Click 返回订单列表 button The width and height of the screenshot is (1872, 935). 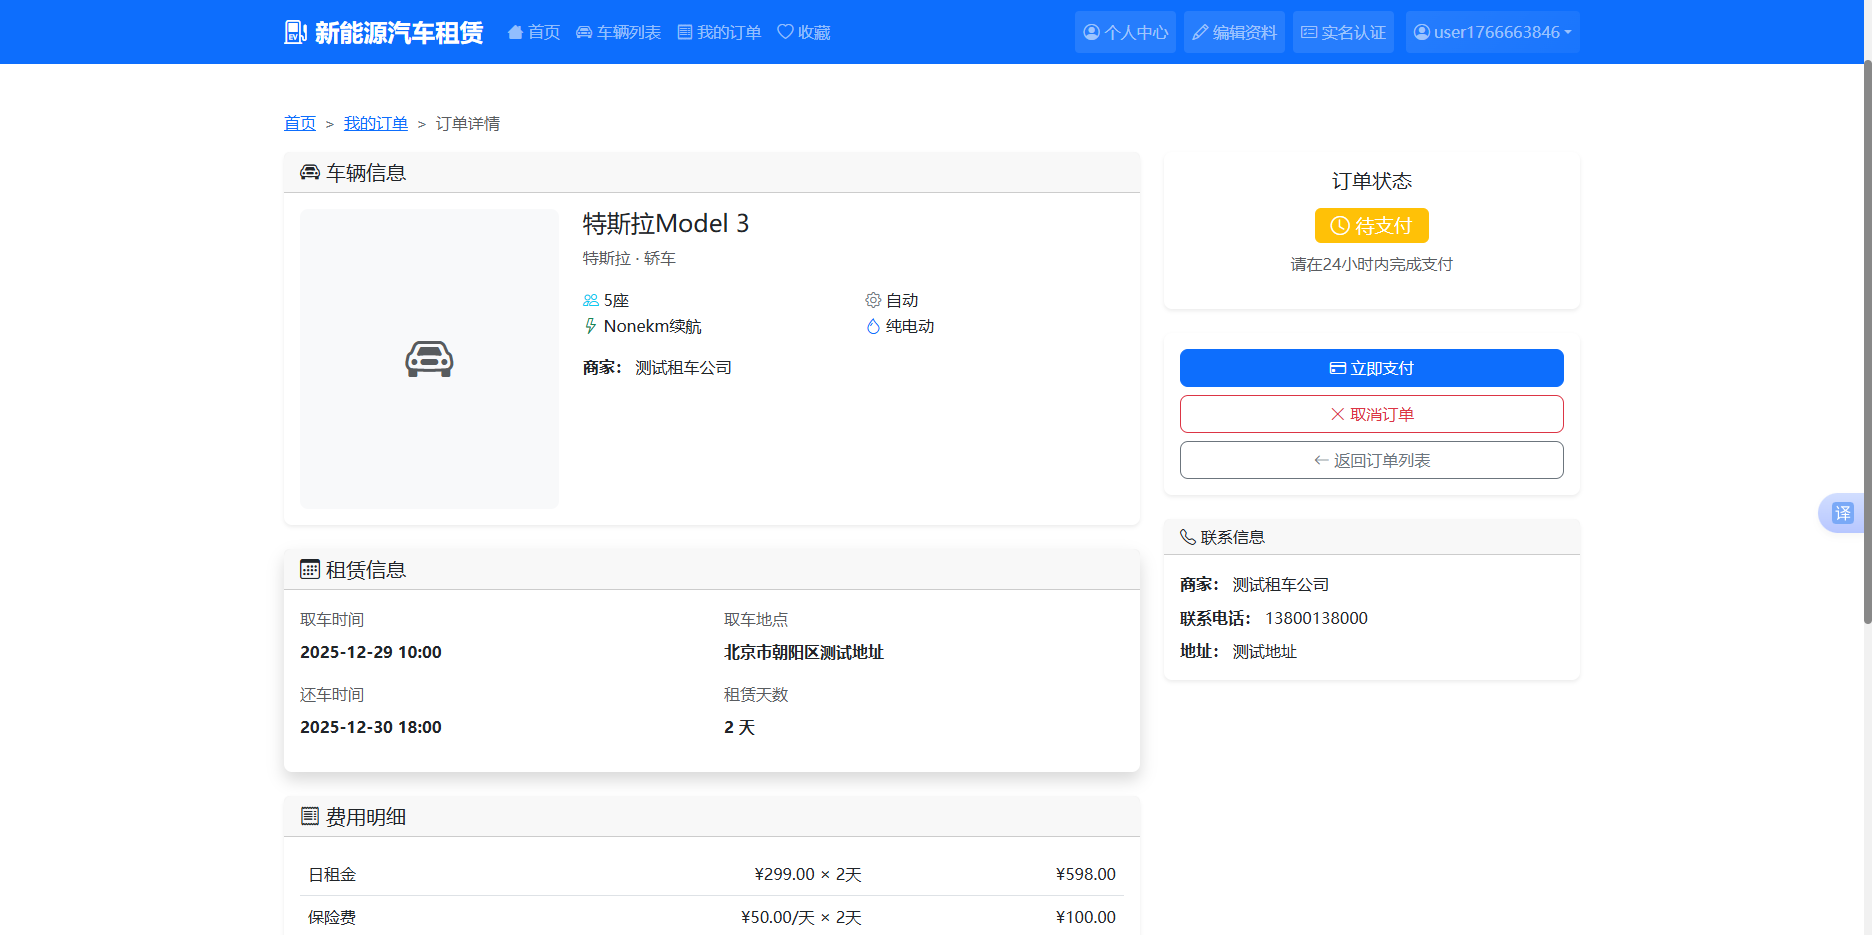click(x=1371, y=460)
